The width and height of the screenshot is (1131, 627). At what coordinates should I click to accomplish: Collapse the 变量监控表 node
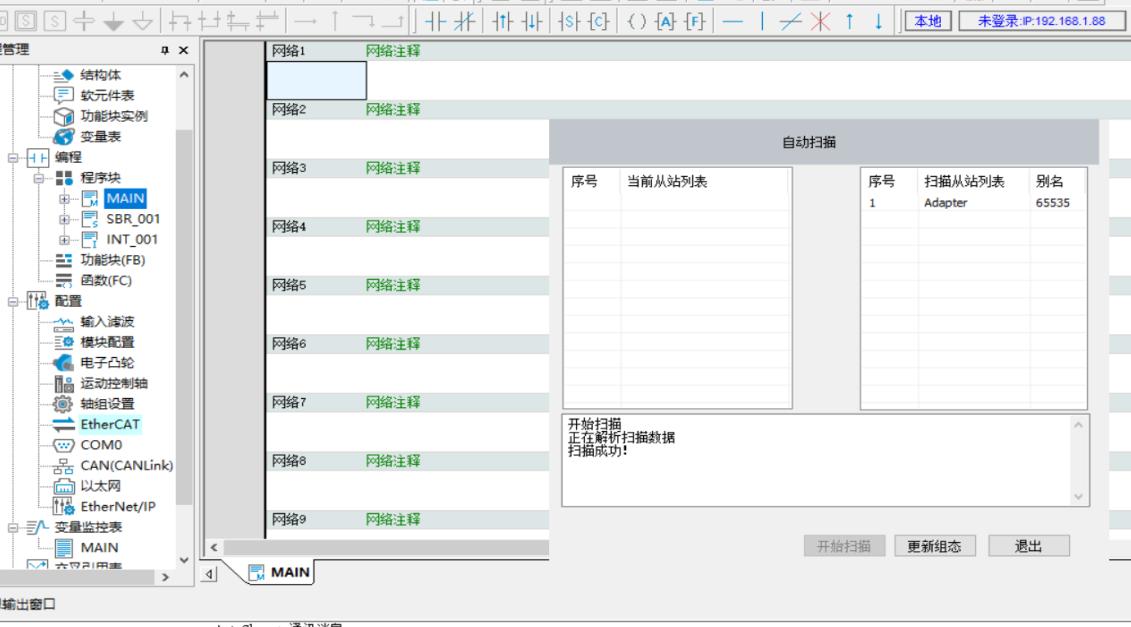coord(13,527)
